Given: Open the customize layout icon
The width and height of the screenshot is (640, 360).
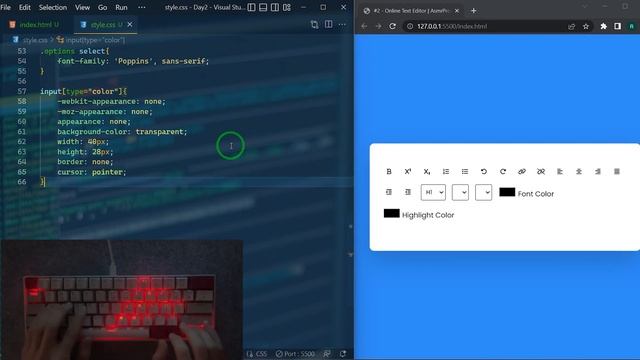Looking at the screenshot, I should 287,7.
